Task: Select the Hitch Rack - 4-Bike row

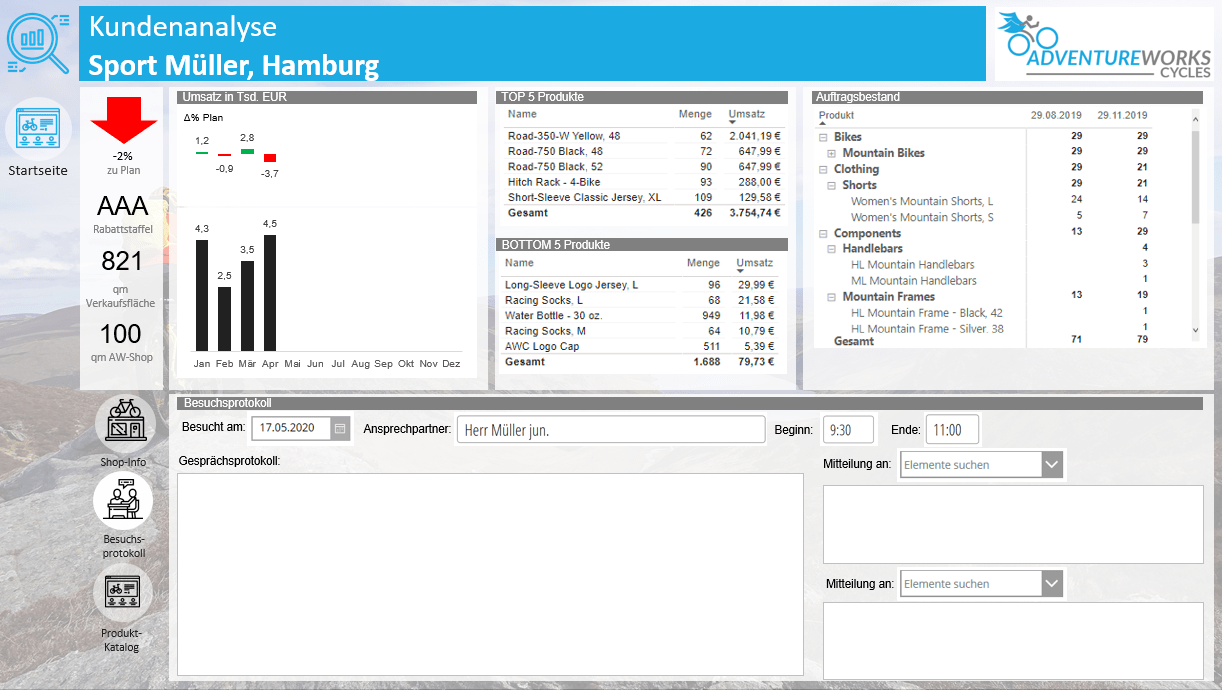Action: (x=643, y=182)
